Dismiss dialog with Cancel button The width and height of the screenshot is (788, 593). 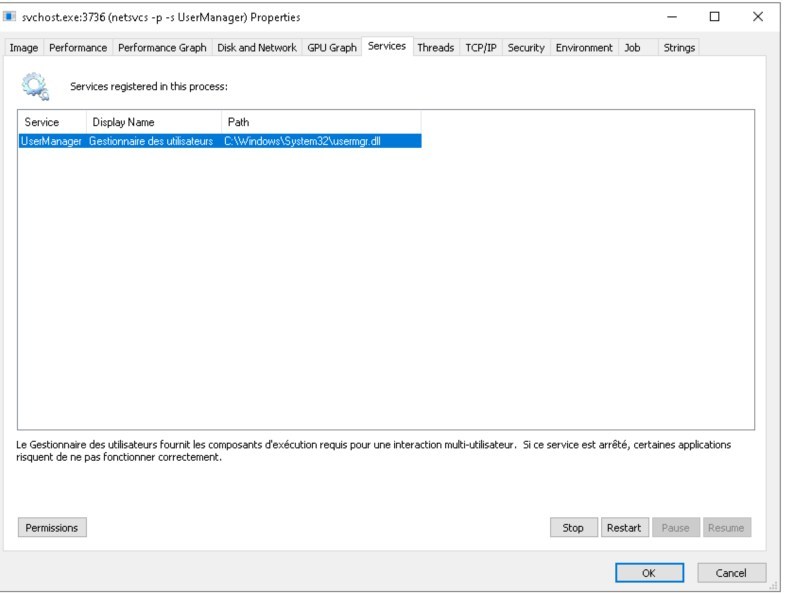coord(731,573)
